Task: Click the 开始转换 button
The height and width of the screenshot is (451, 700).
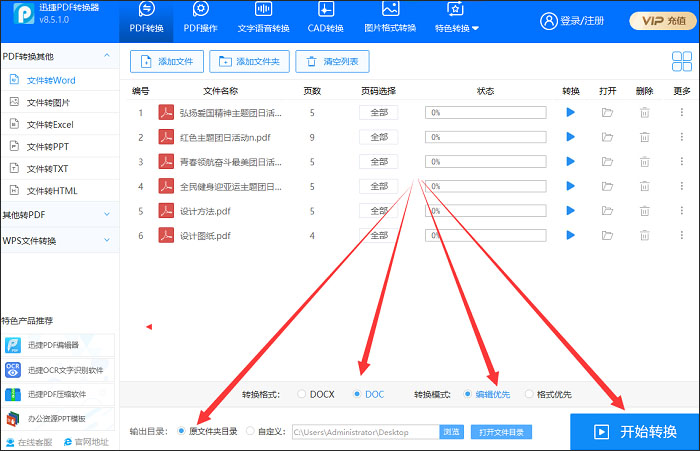Action: [634, 431]
